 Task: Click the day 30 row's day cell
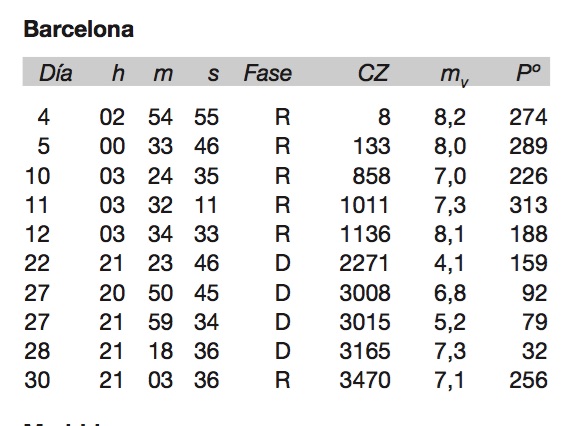[37, 380]
